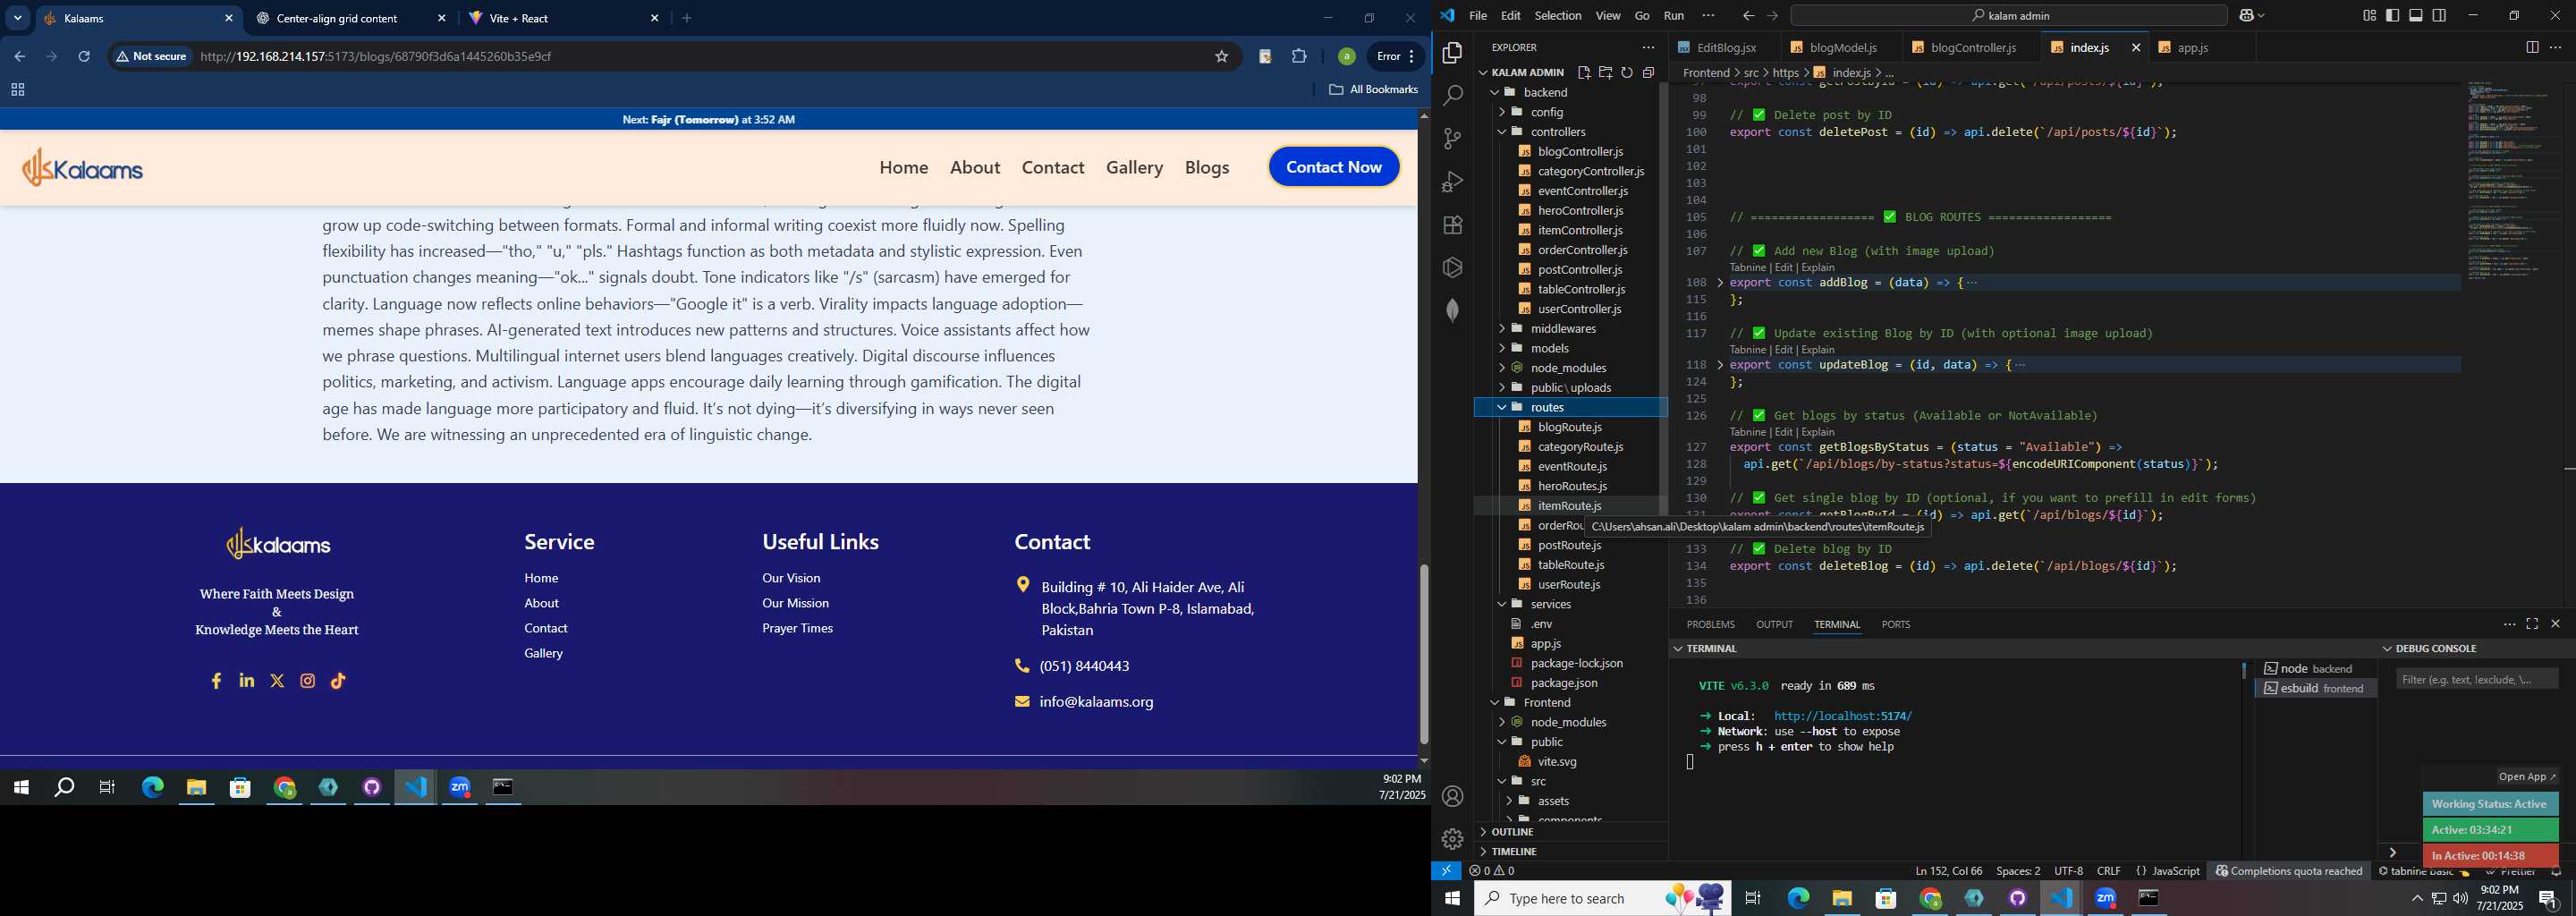
Task: Open the Remote Window indicator in status bar
Action: coord(1446,871)
